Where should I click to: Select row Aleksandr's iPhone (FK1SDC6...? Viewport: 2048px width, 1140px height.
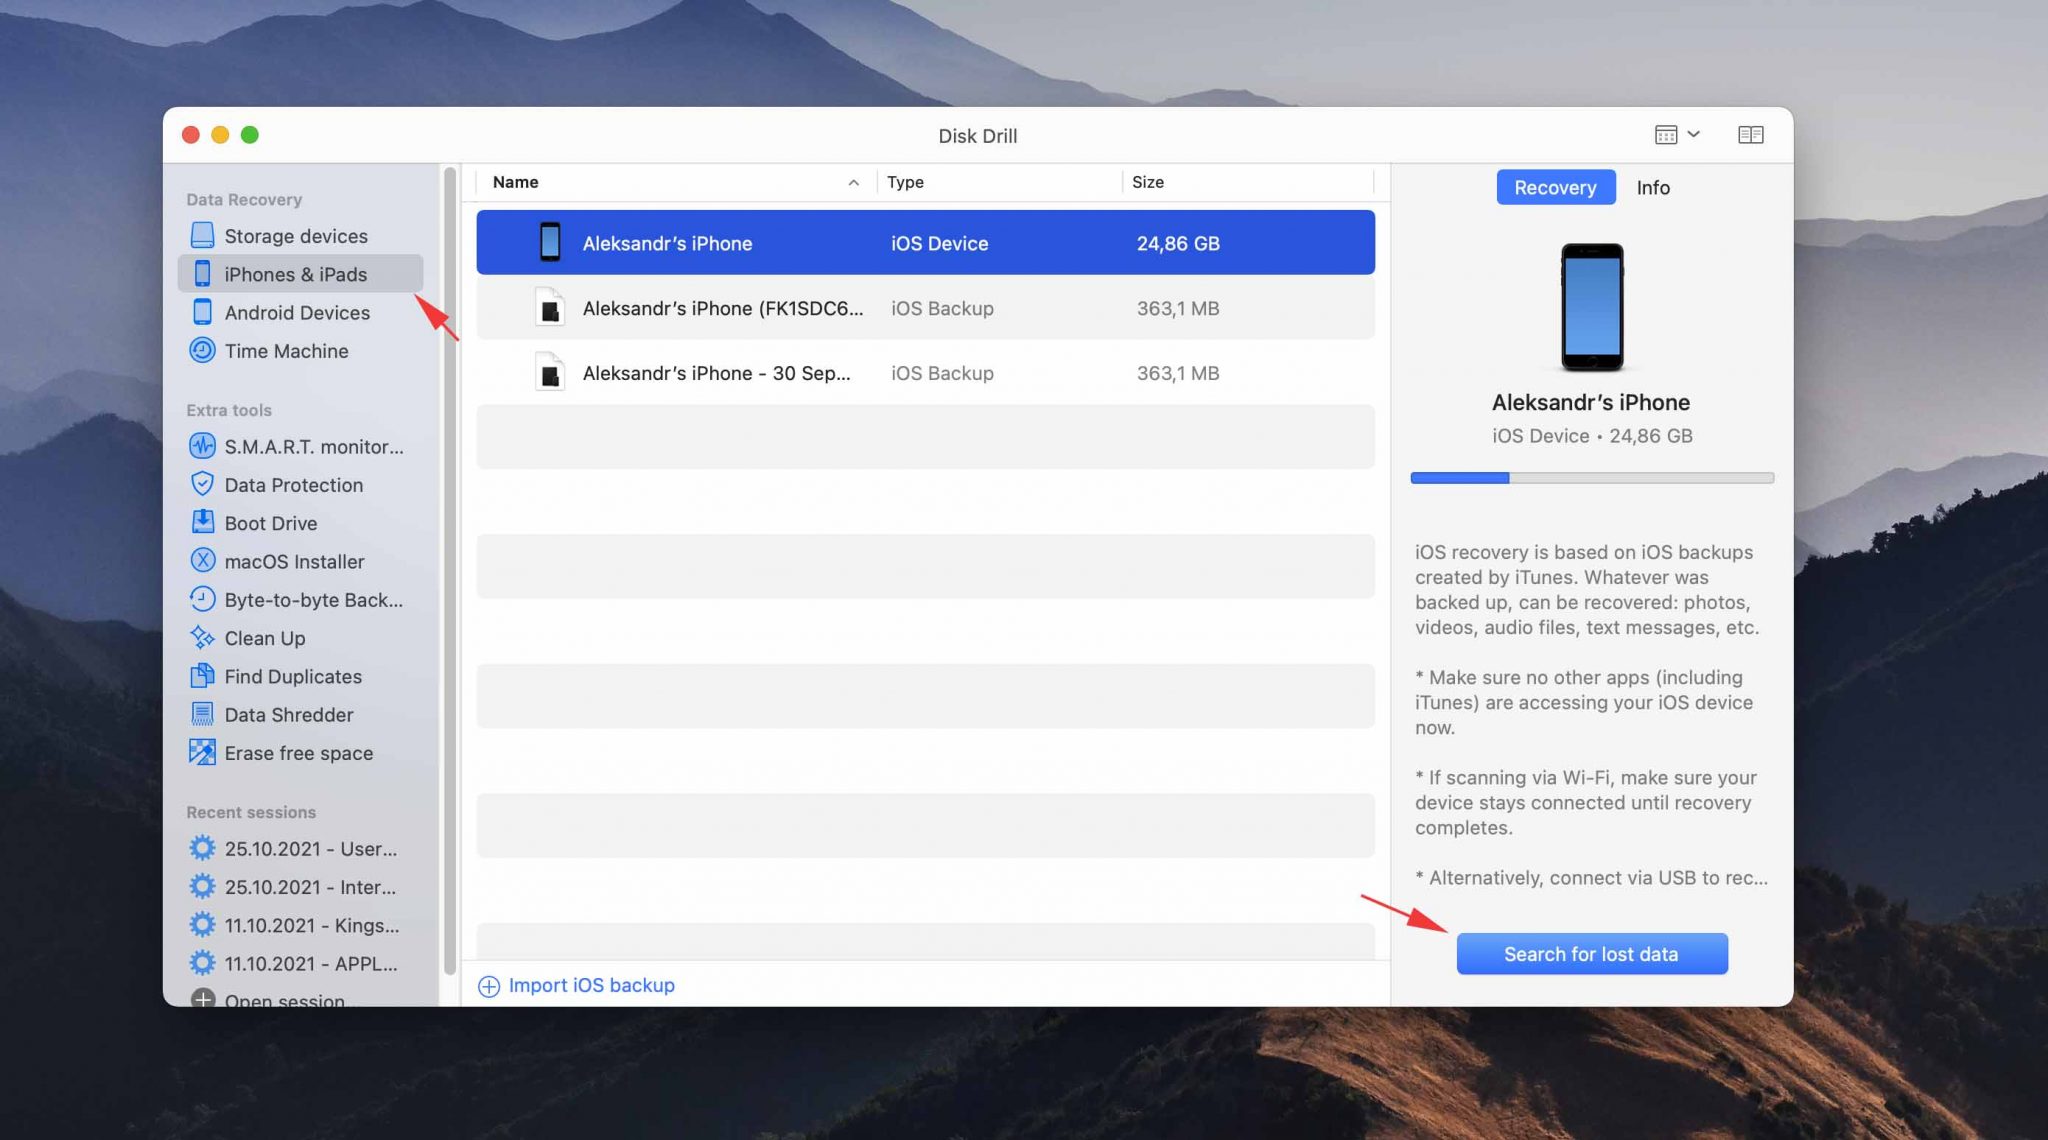click(x=925, y=308)
